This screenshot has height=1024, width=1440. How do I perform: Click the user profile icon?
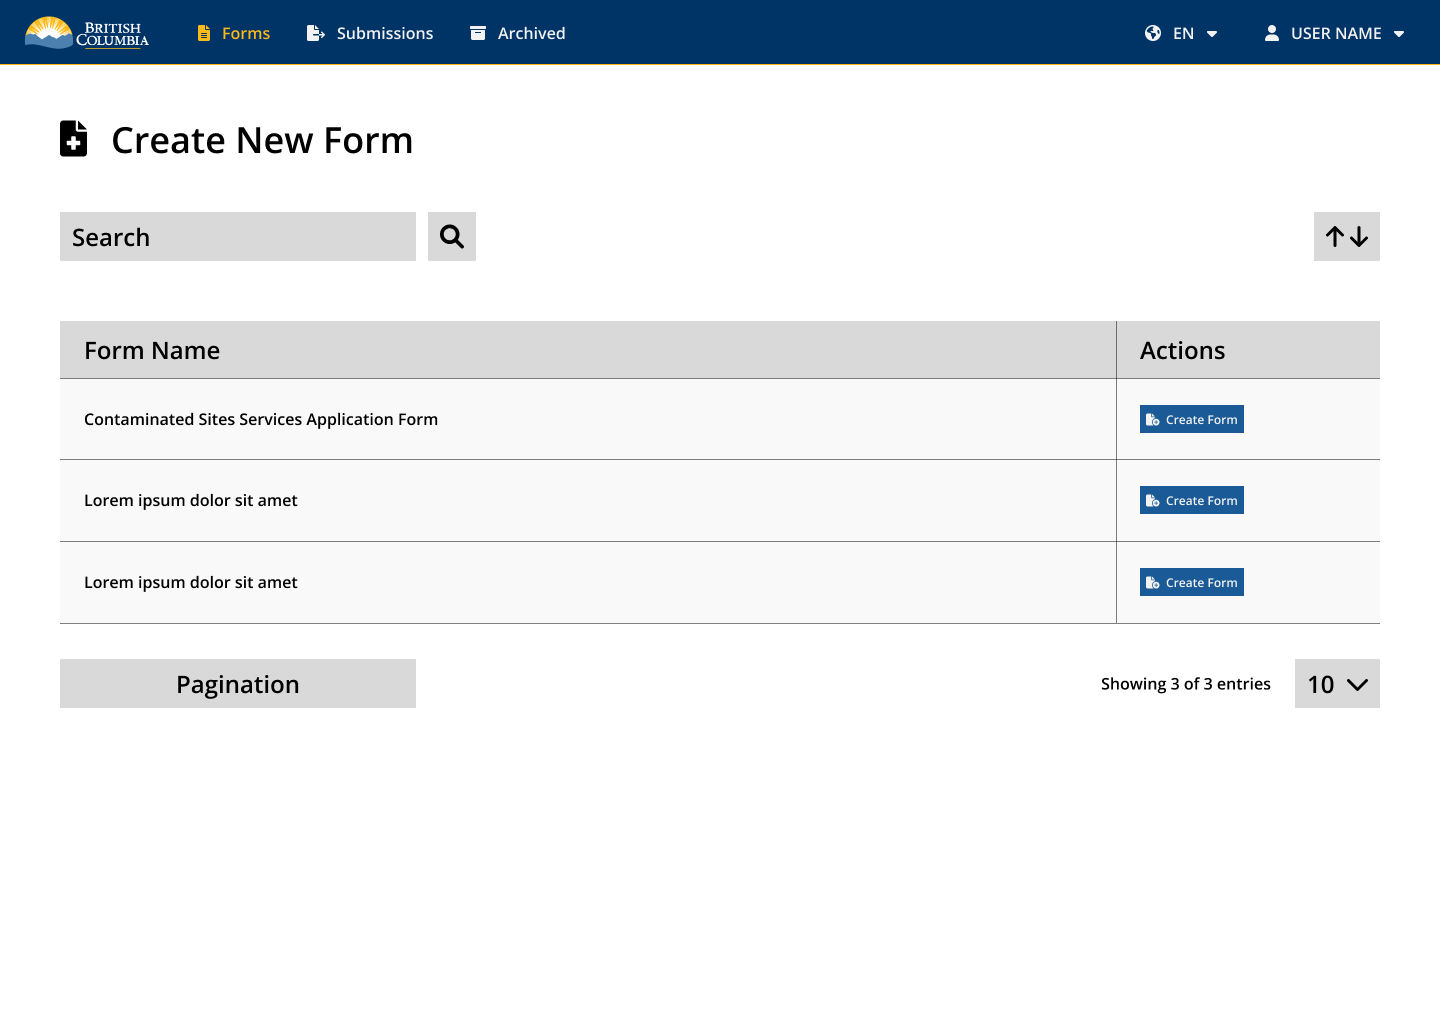pos(1272,33)
